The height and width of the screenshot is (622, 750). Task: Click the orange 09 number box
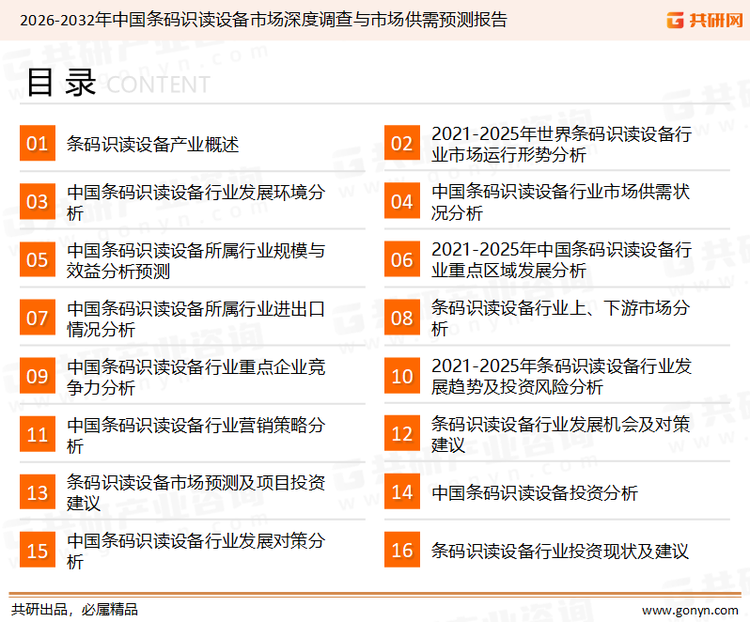(x=37, y=376)
